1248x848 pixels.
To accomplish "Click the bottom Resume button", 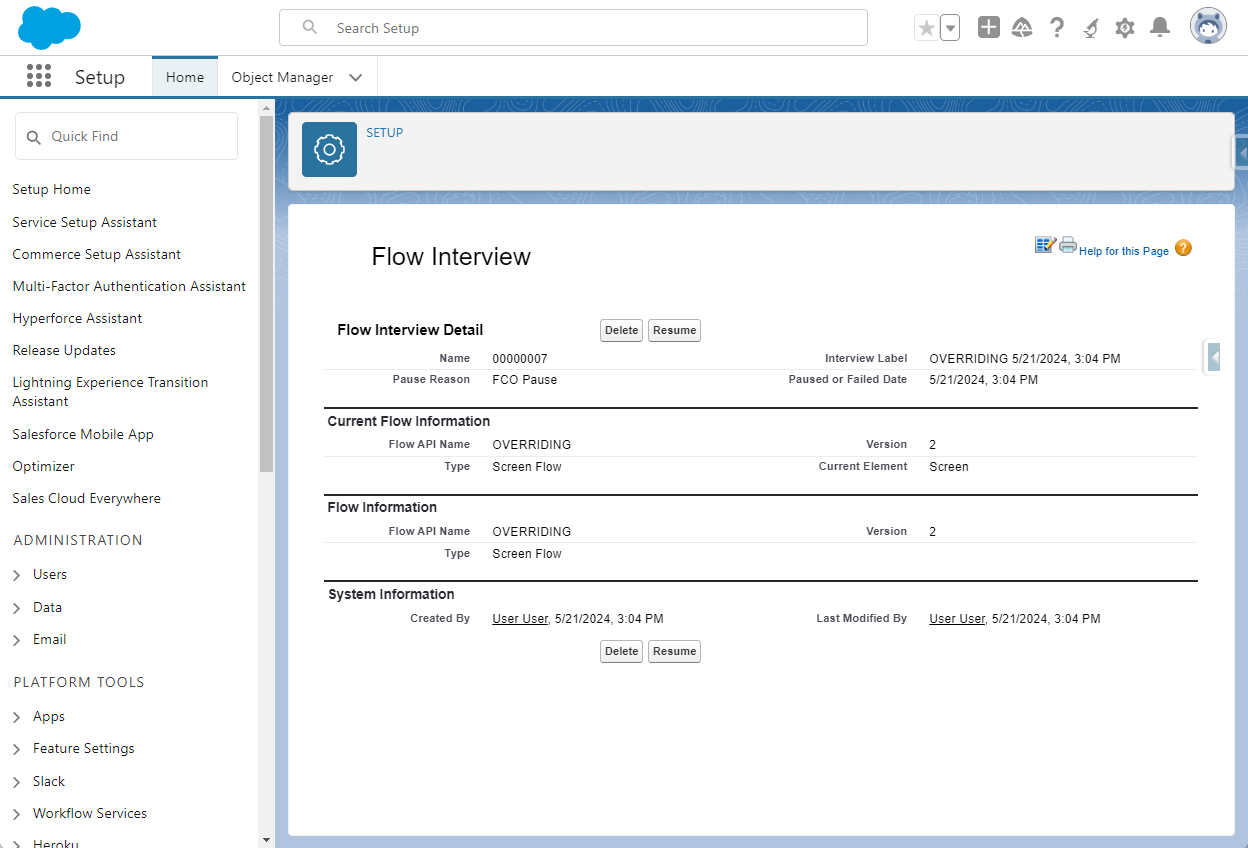I will 675,651.
